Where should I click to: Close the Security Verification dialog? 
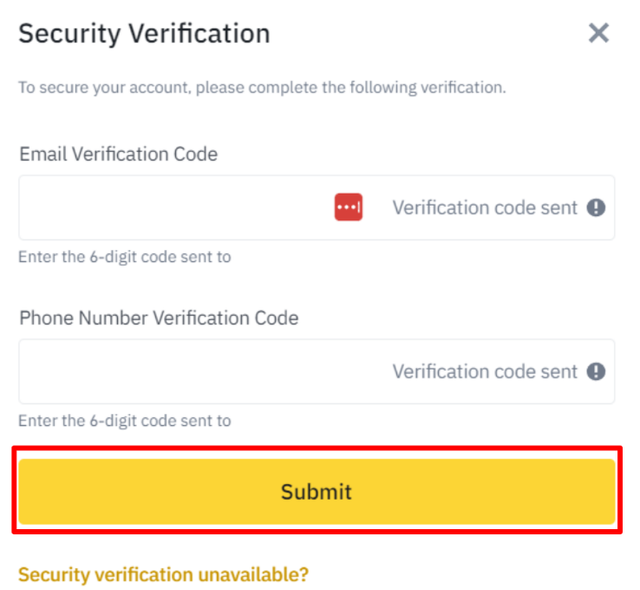[x=598, y=33]
